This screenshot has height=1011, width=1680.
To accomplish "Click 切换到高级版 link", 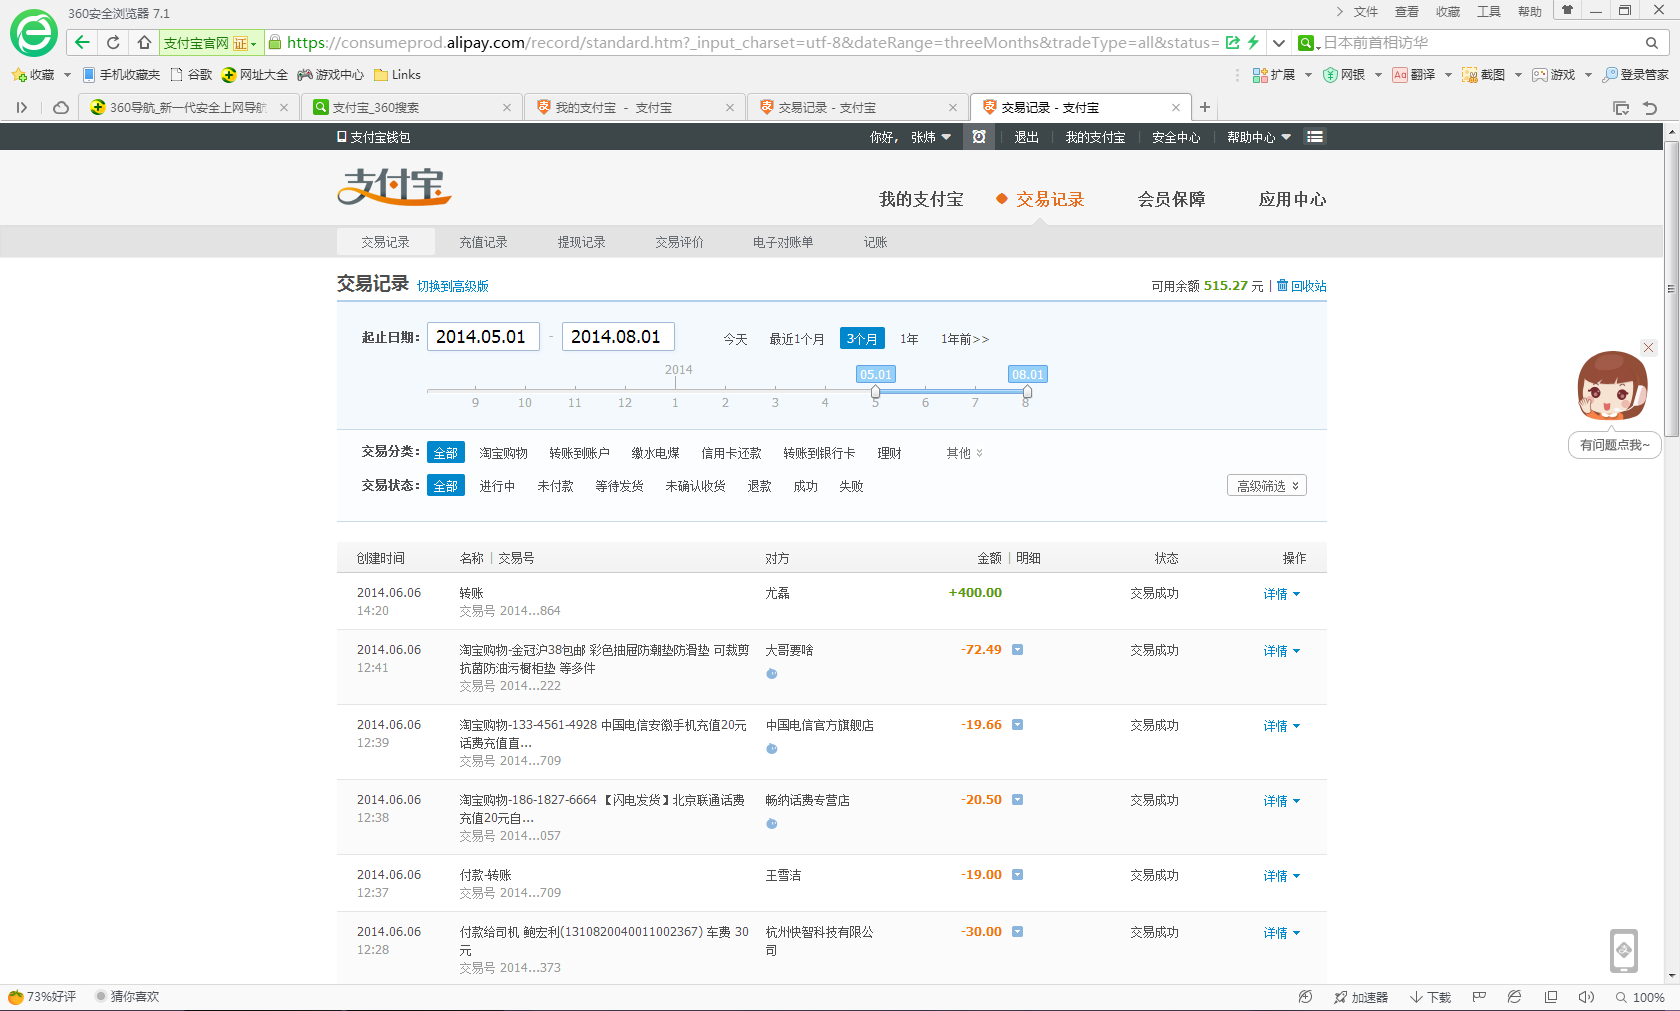I will [x=452, y=286].
